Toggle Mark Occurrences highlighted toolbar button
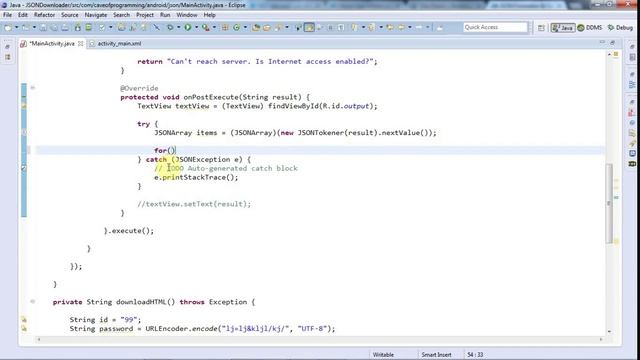 pyautogui.click(x=309, y=27)
